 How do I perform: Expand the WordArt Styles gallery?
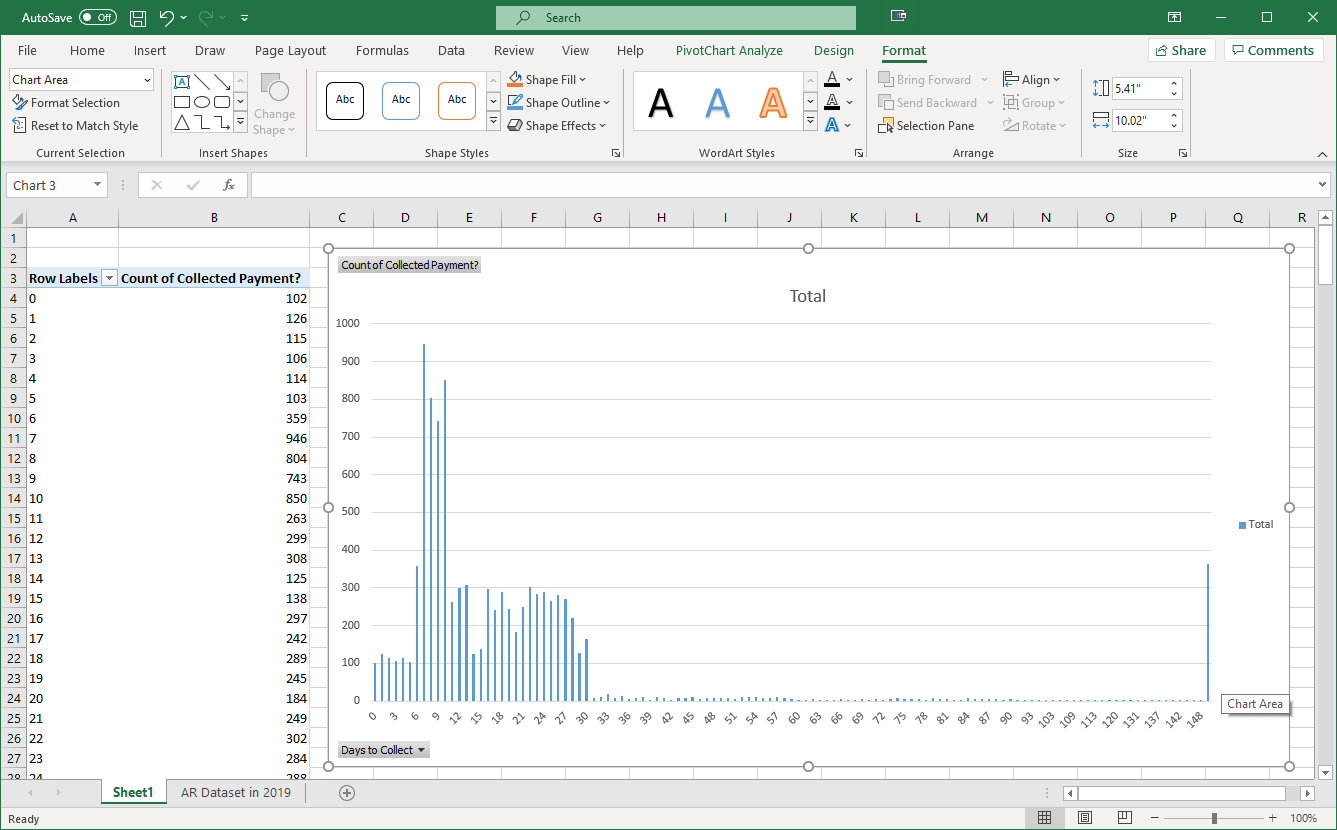point(810,121)
